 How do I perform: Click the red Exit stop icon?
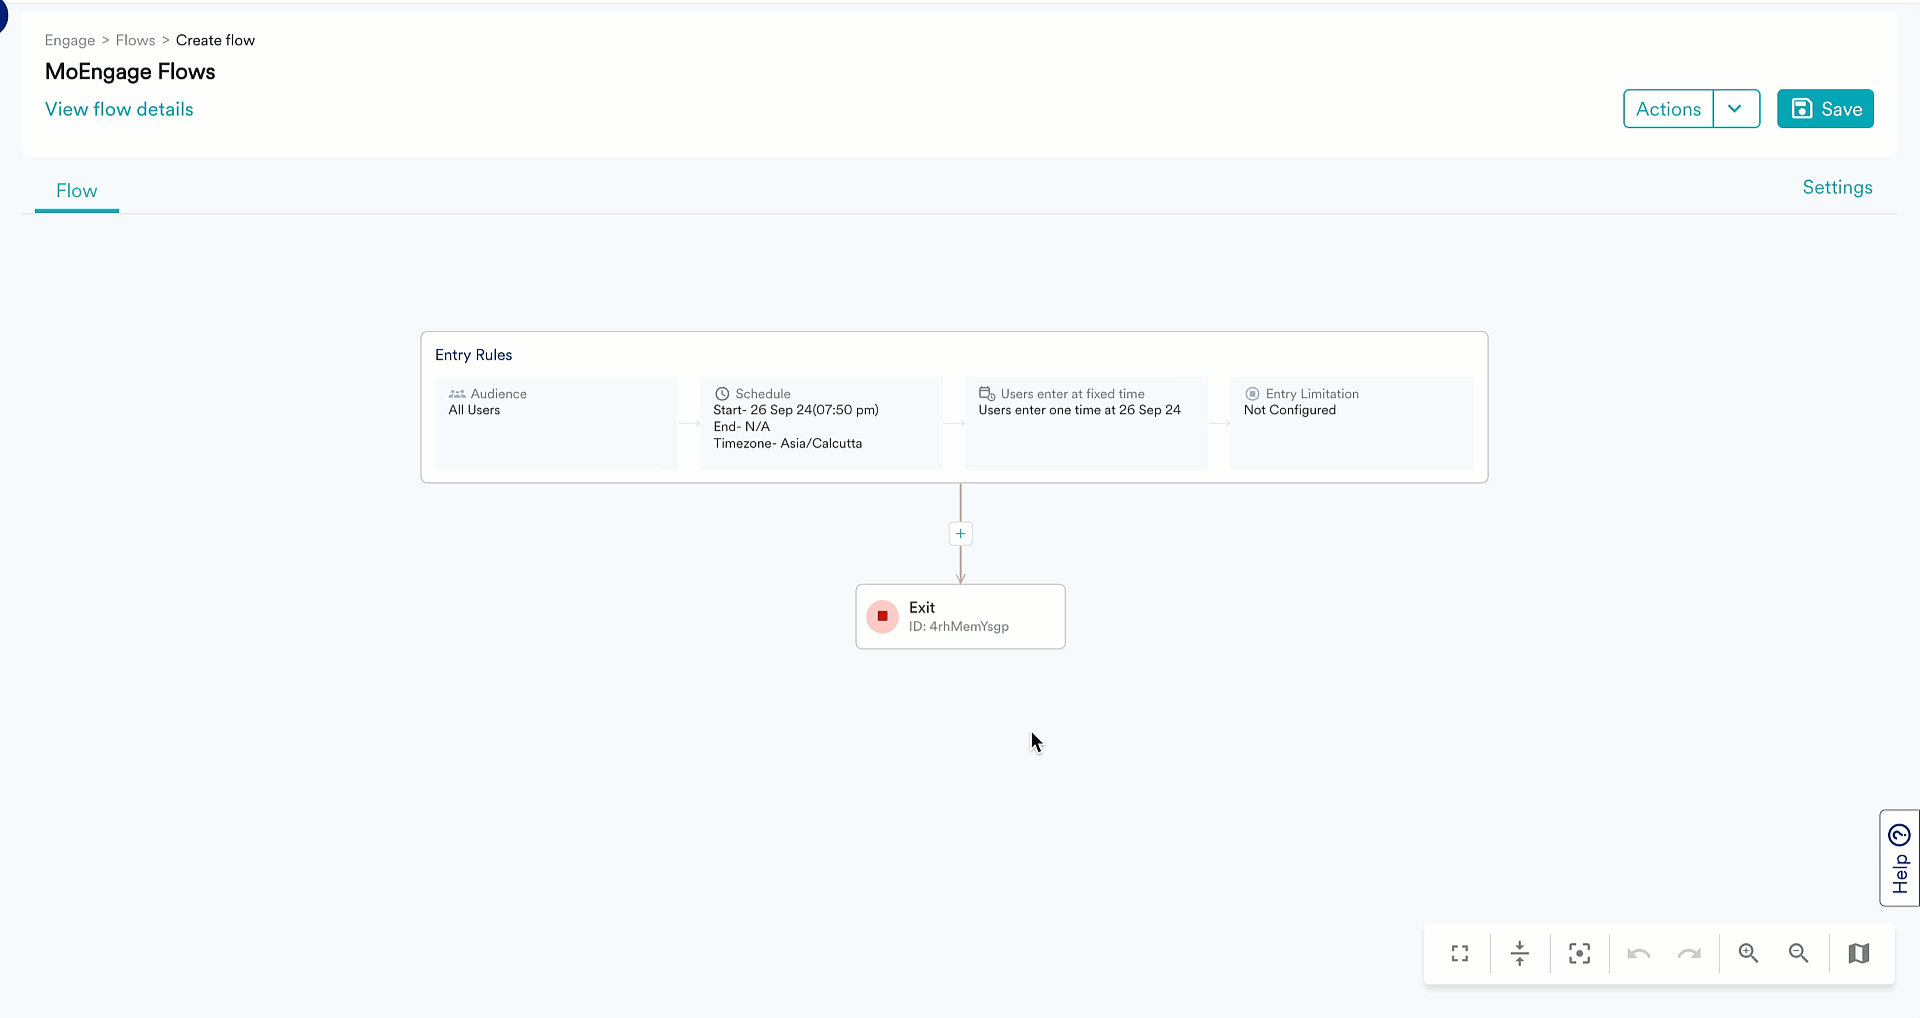pyautogui.click(x=882, y=616)
